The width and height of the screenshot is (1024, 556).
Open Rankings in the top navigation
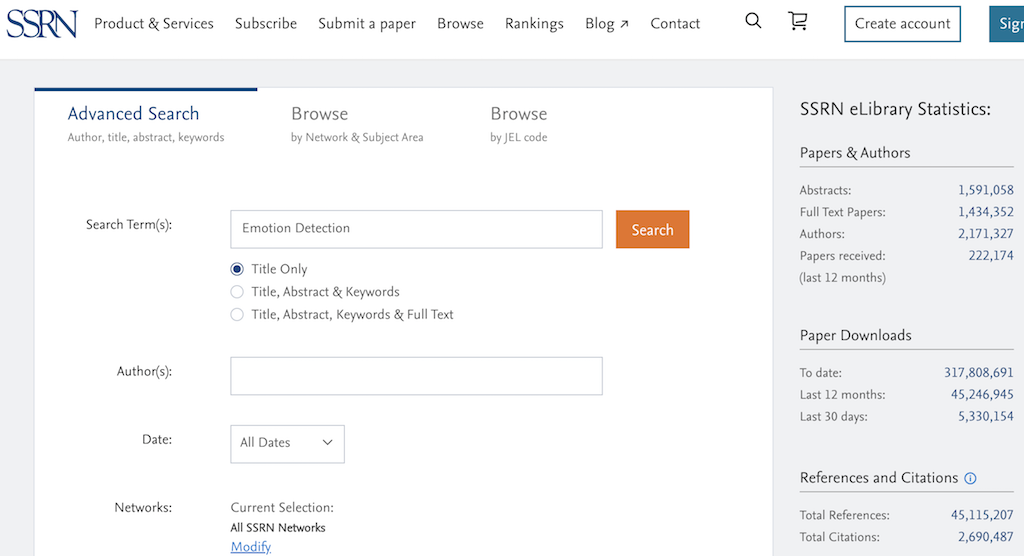pos(534,23)
